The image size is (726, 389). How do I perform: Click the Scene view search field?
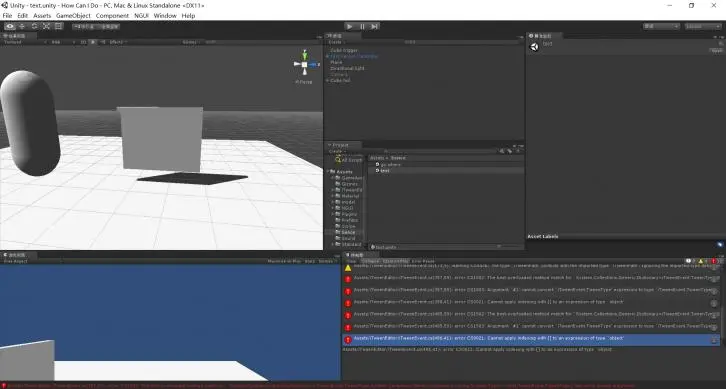coord(262,42)
